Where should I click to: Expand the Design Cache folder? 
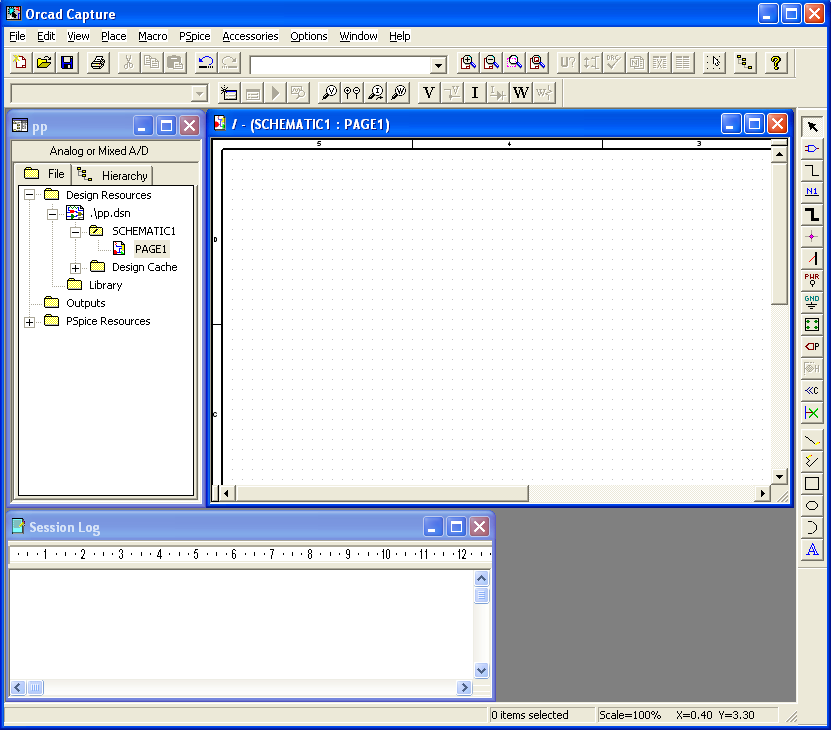(75, 268)
